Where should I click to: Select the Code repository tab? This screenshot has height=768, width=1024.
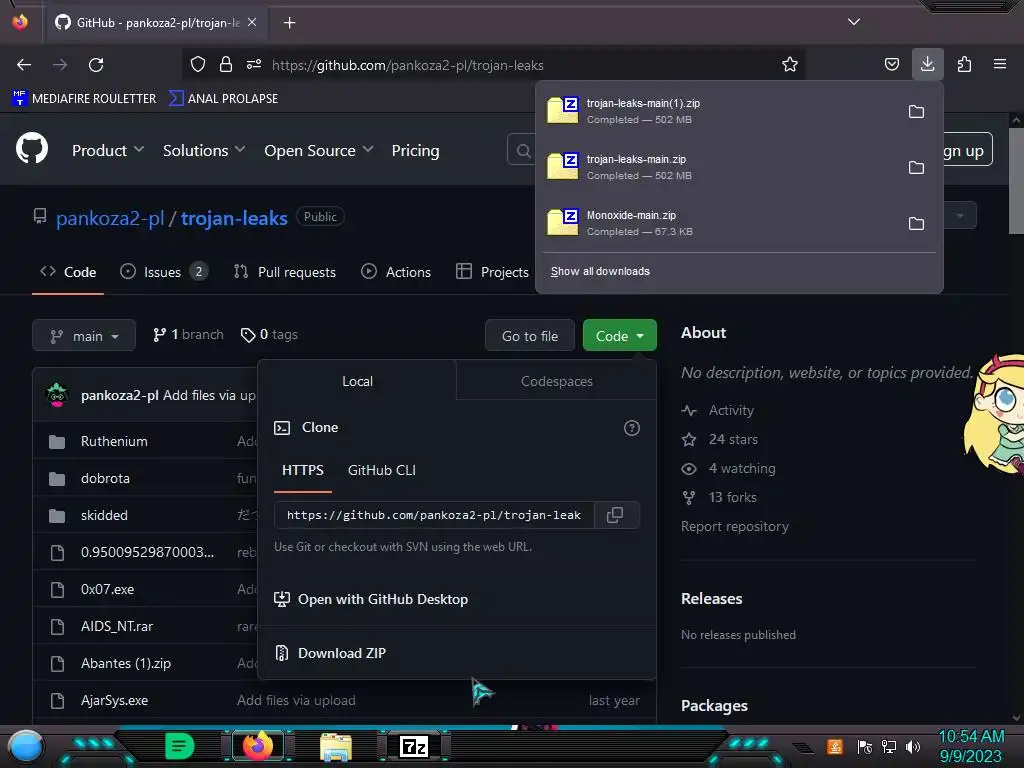(68, 272)
